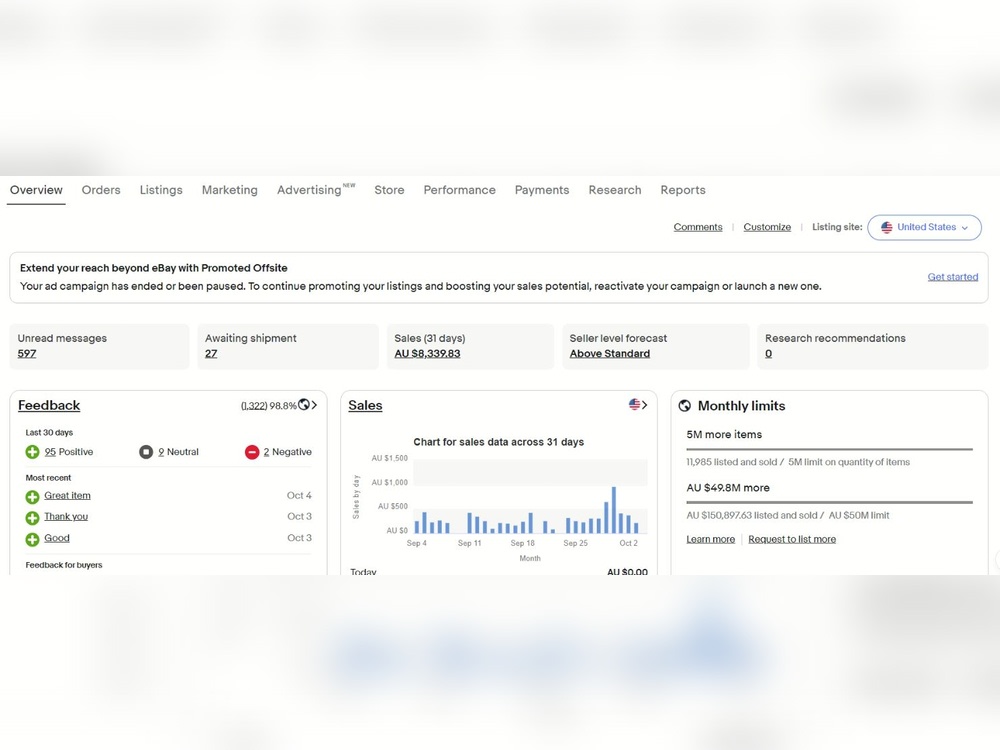The image size is (1000, 750).
Task: Open unread messages count 597
Action: (x=27, y=353)
